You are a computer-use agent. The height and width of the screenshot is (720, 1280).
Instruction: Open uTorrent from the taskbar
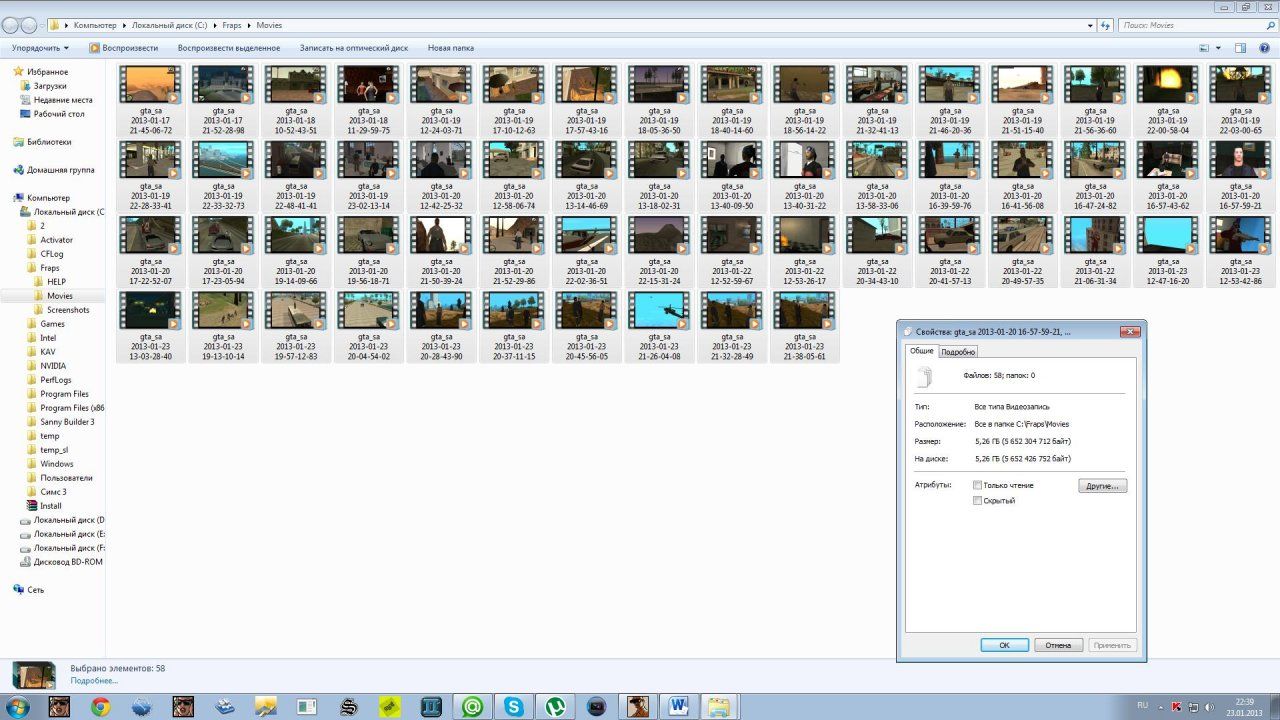coord(556,707)
